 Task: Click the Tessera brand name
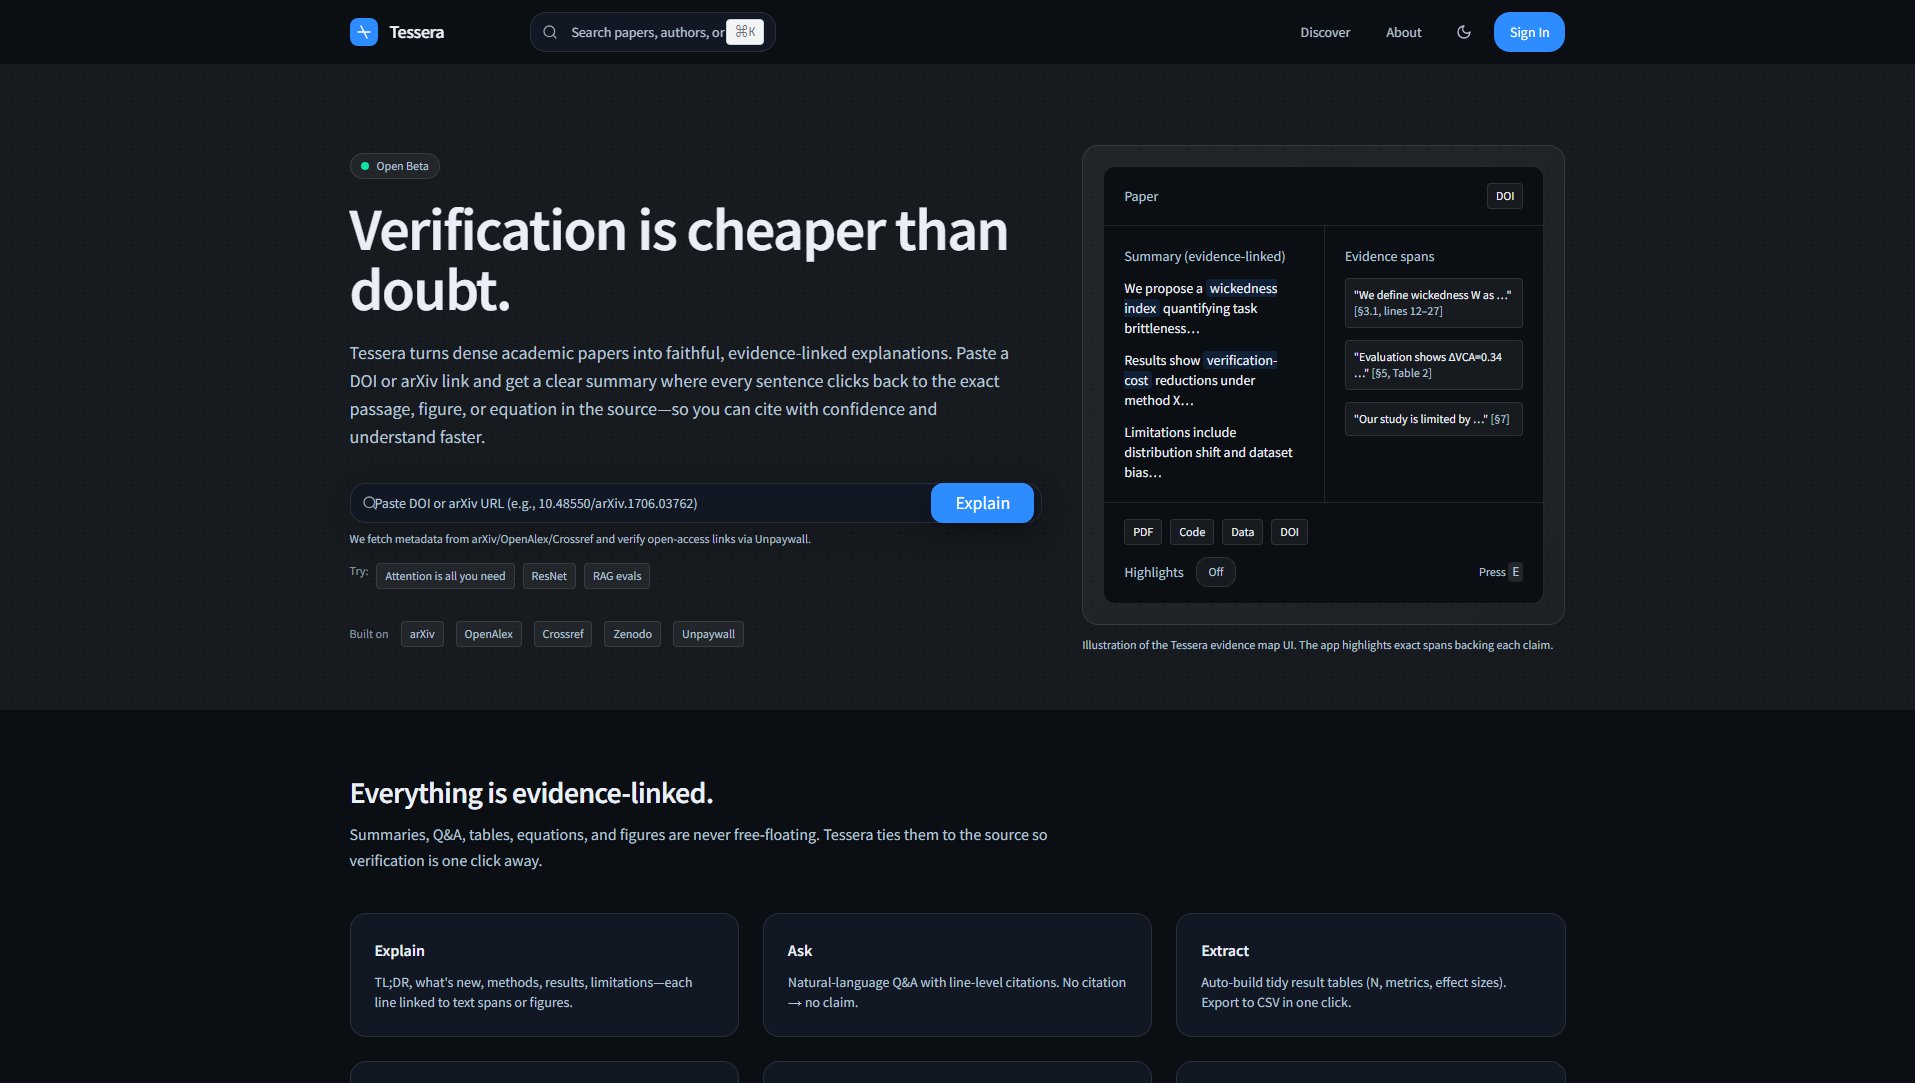[x=416, y=32]
